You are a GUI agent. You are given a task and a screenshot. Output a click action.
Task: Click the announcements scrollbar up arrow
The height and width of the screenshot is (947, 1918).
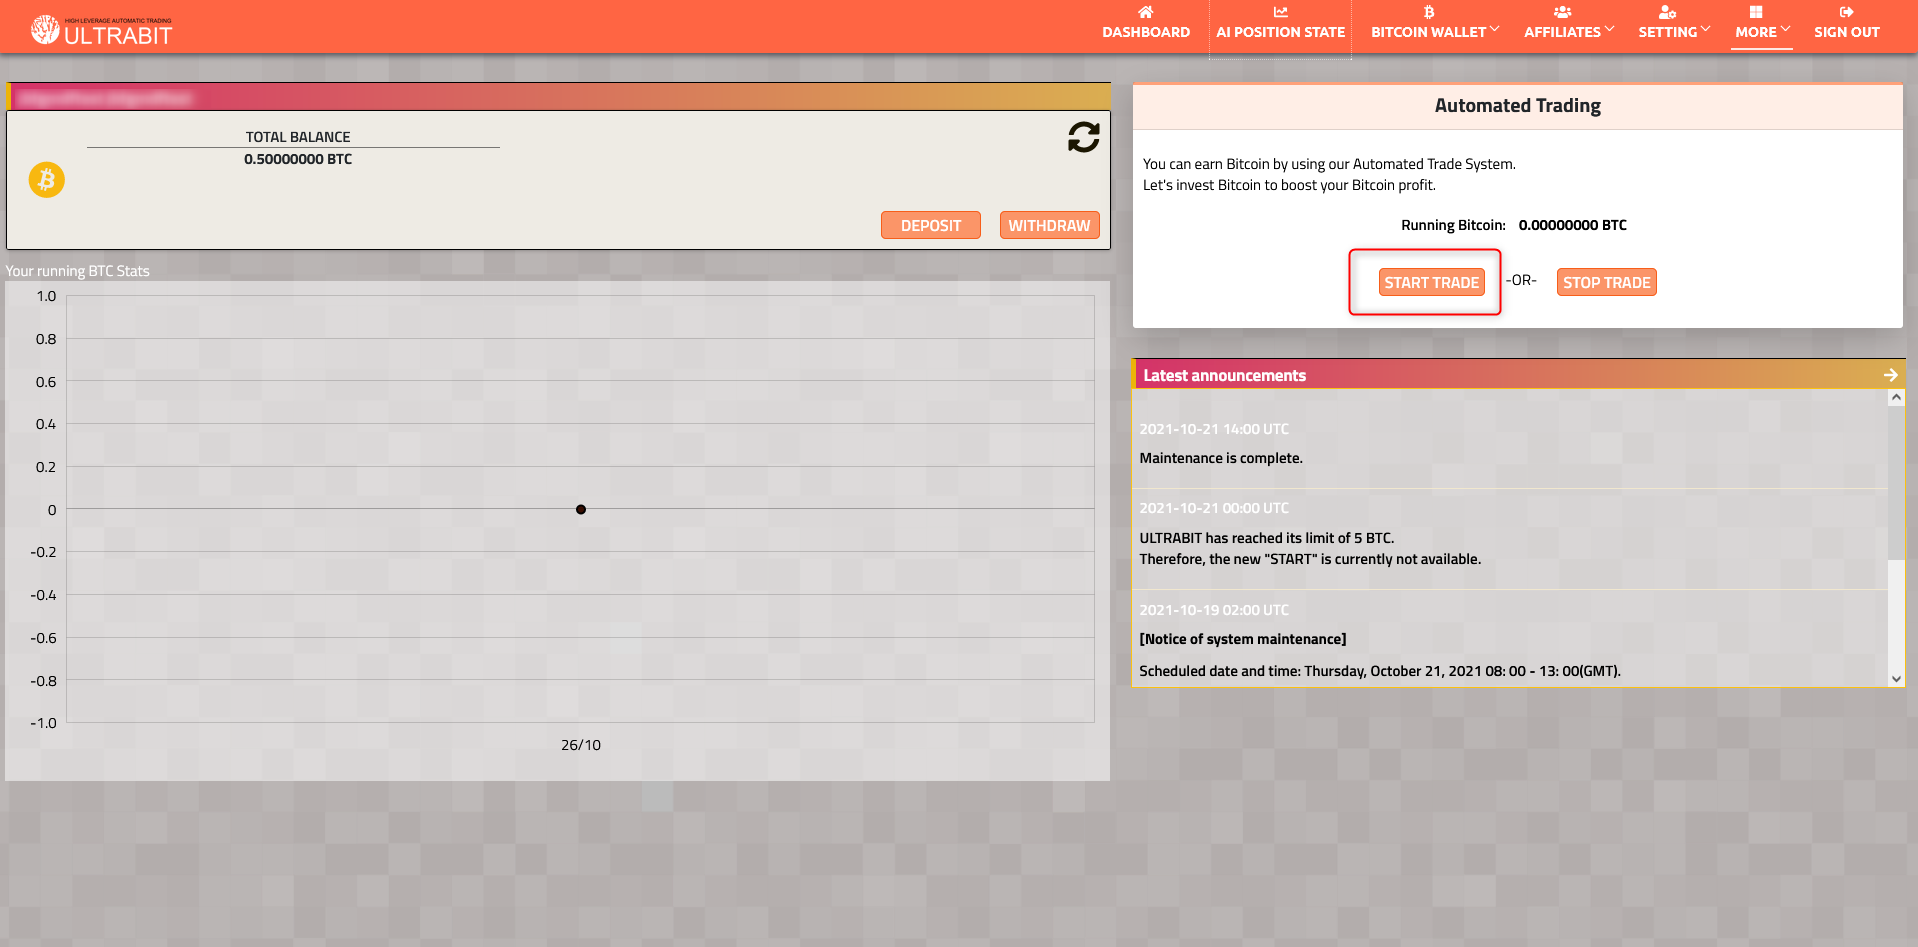click(1896, 398)
